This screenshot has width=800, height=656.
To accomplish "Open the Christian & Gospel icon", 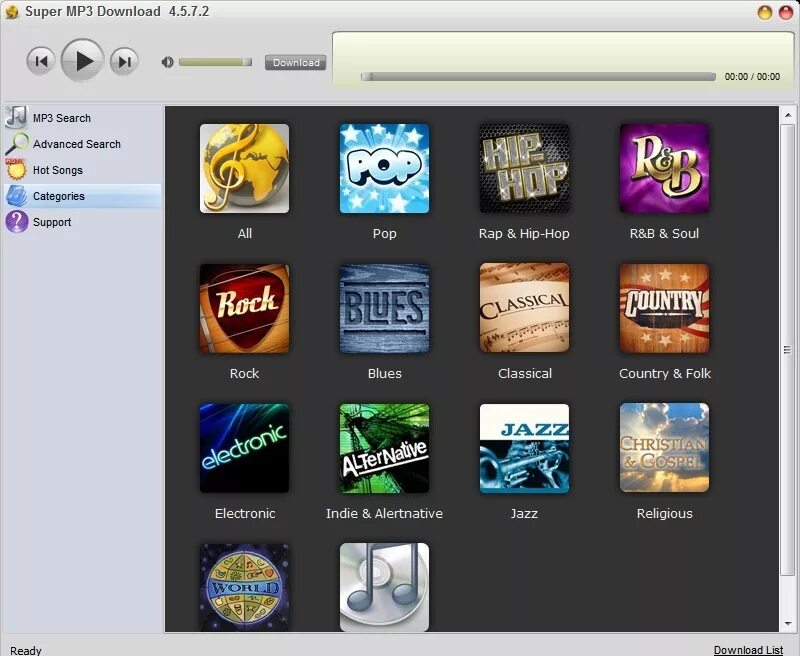I will click(664, 448).
